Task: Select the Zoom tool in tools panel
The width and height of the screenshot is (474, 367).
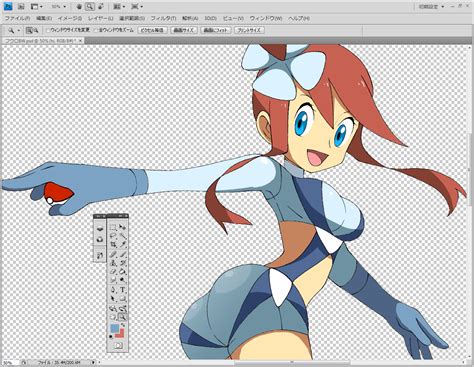Action: (123, 316)
